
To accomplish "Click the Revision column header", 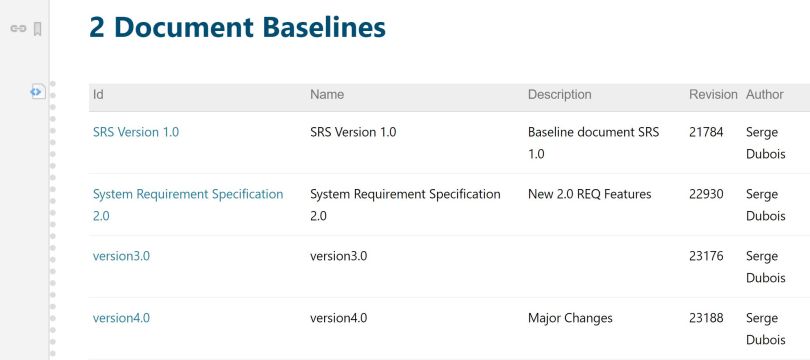I will pos(713,95).
